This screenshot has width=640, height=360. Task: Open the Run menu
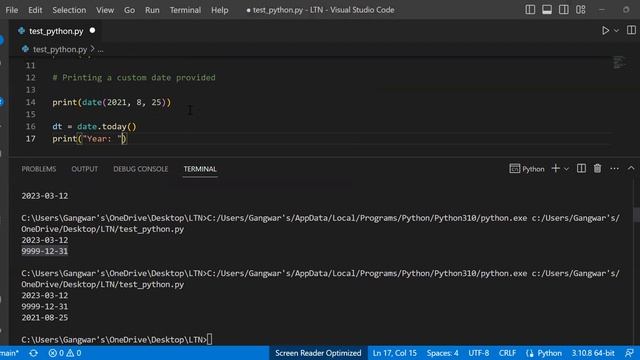click(152, 10)
